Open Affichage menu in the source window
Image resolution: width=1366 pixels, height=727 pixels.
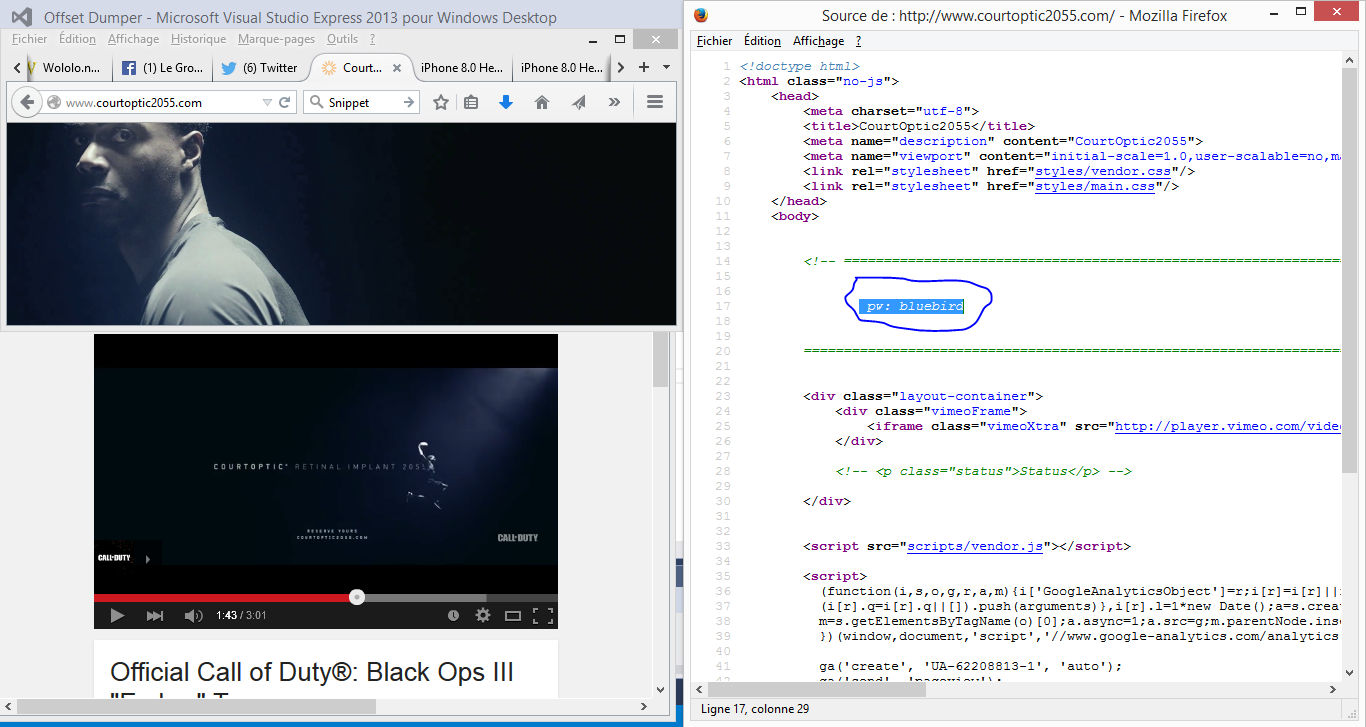[818, 41]
